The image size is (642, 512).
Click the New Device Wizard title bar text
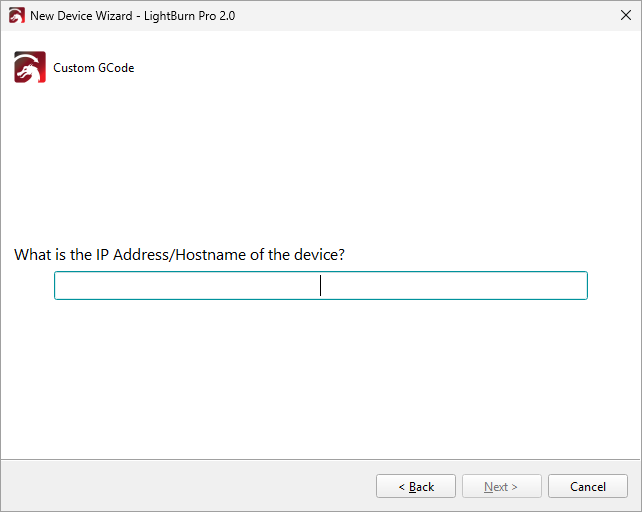click(x=80, y=16)
